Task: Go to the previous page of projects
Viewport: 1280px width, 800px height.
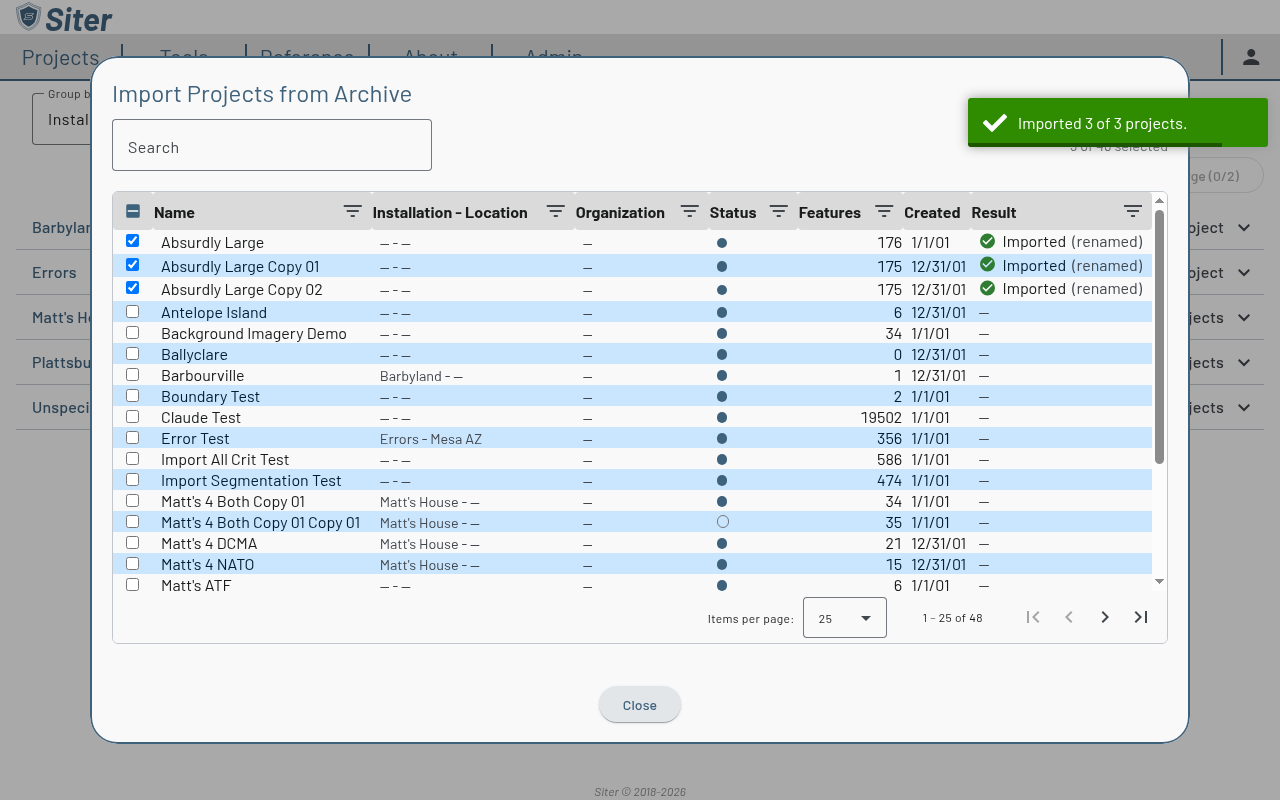Action: (1069, 617)
